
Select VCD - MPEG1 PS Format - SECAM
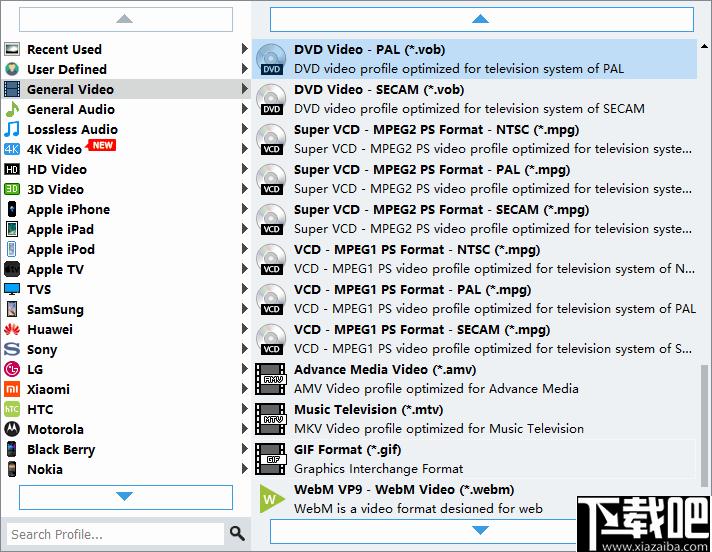click(475, 339)
